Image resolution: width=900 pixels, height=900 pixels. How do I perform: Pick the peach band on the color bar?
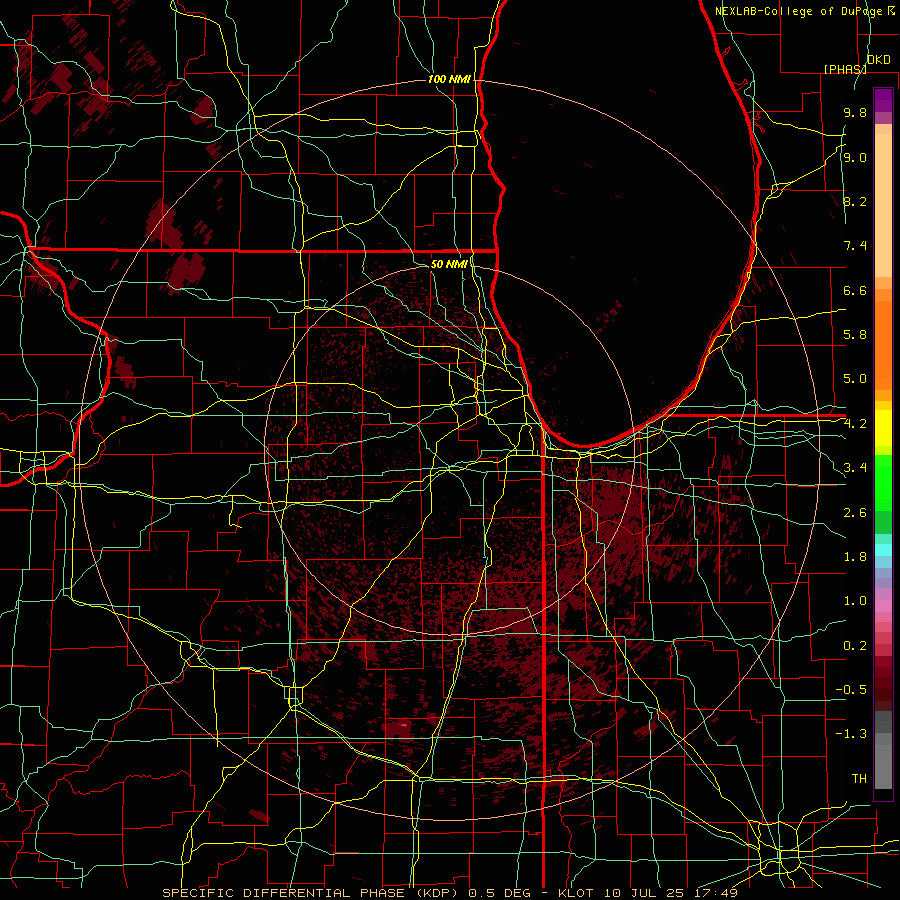(x=883, y=201)
